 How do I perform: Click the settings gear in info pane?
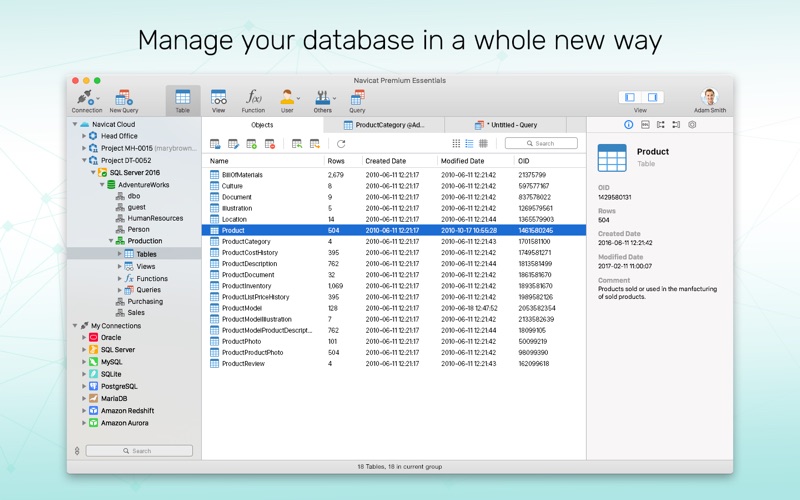tap(692, 125)
